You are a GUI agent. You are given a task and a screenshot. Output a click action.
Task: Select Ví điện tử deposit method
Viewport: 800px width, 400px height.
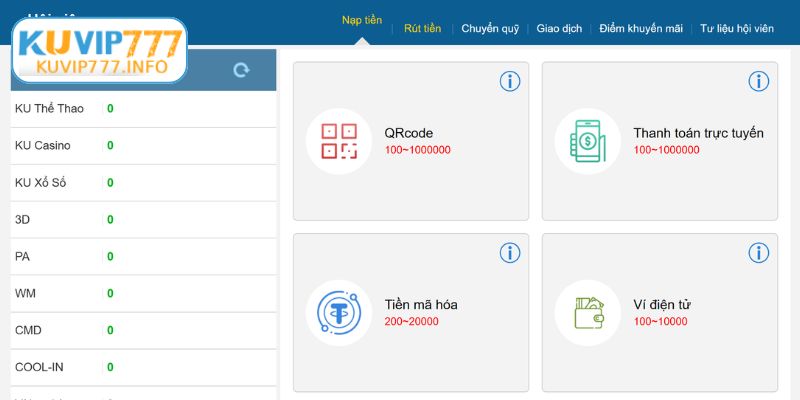coord(660,313)
